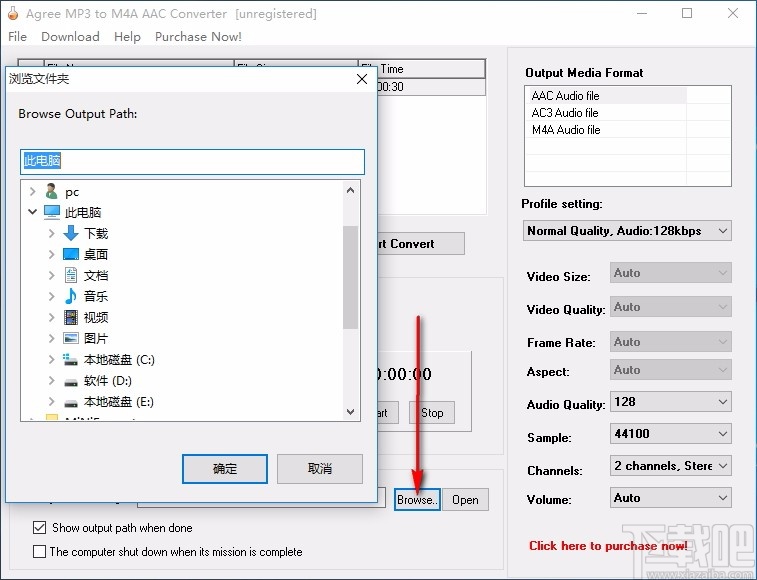Open the Help menu
Screen dimensions: 757x580
(127, 37)
